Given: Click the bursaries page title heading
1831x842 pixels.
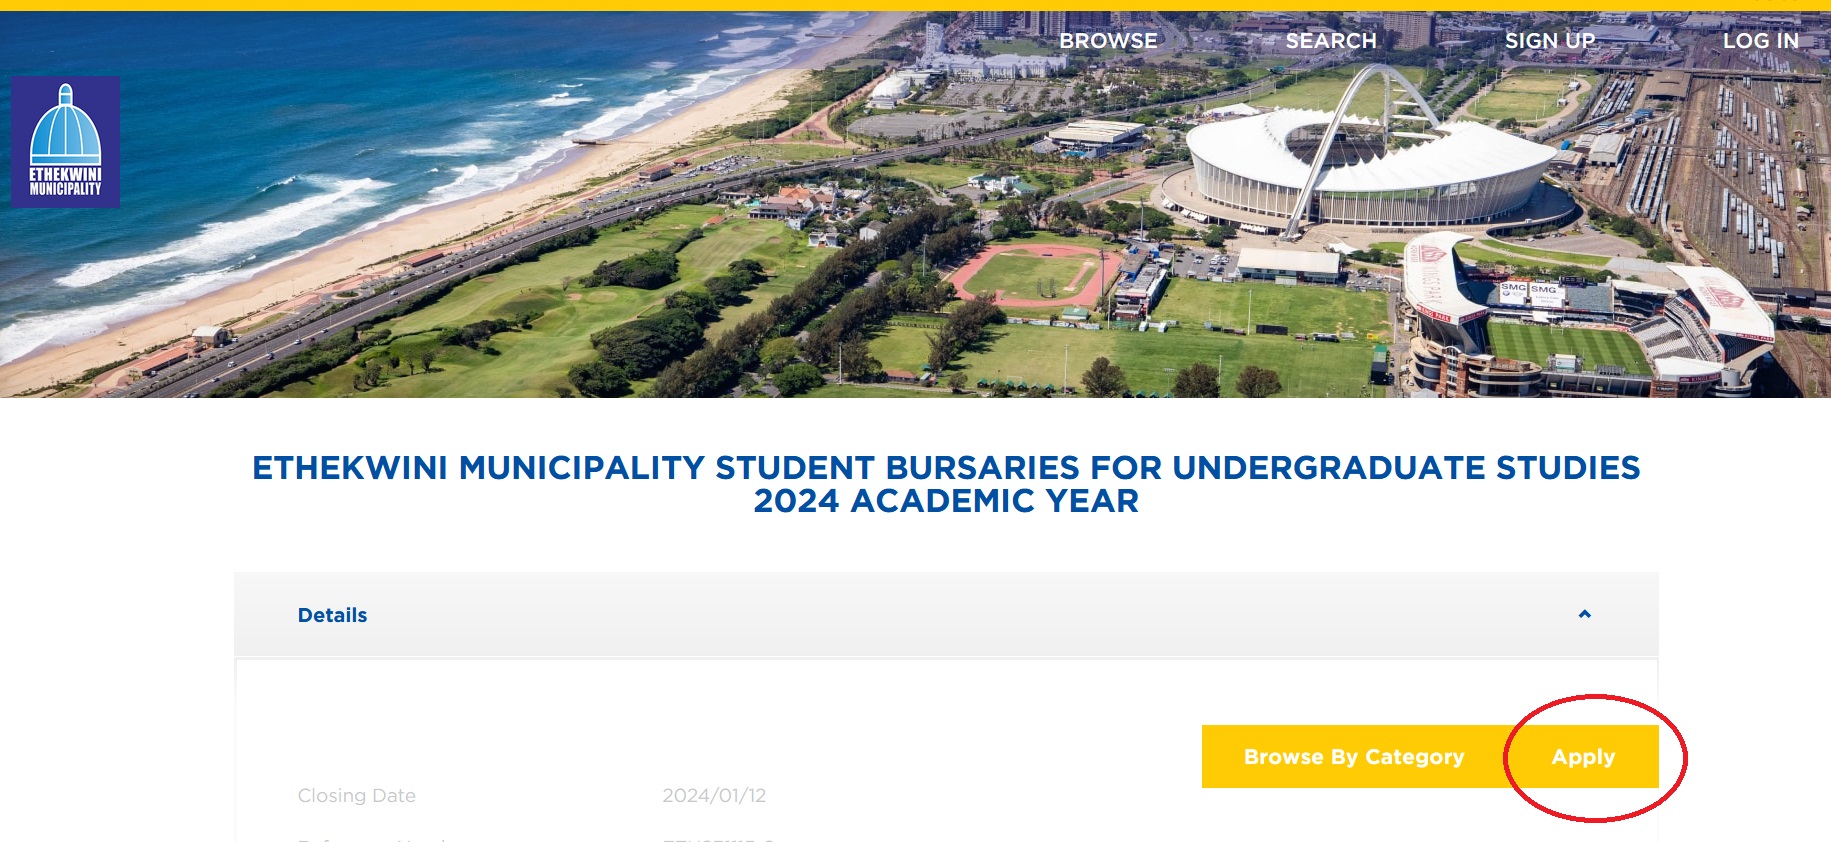Looking at the screenshot, I should coord(945,484).
